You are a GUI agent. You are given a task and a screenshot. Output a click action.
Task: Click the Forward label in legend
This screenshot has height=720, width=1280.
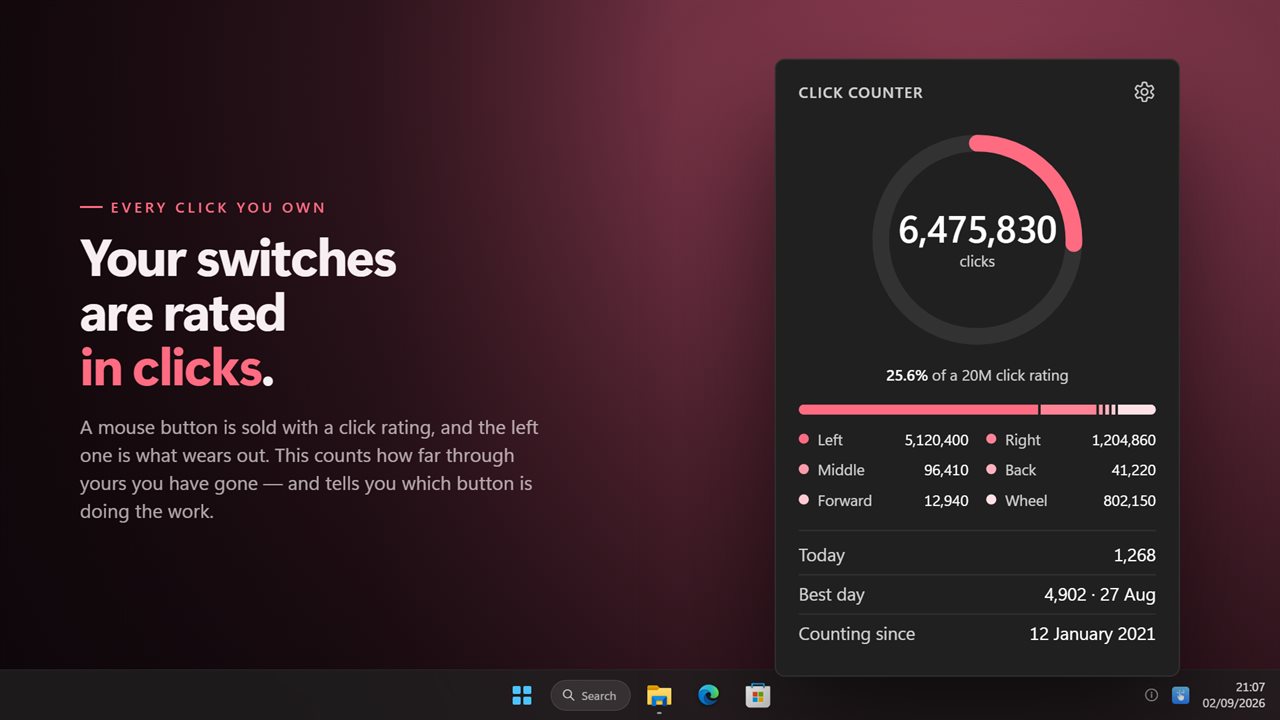[x=845, y=501]
